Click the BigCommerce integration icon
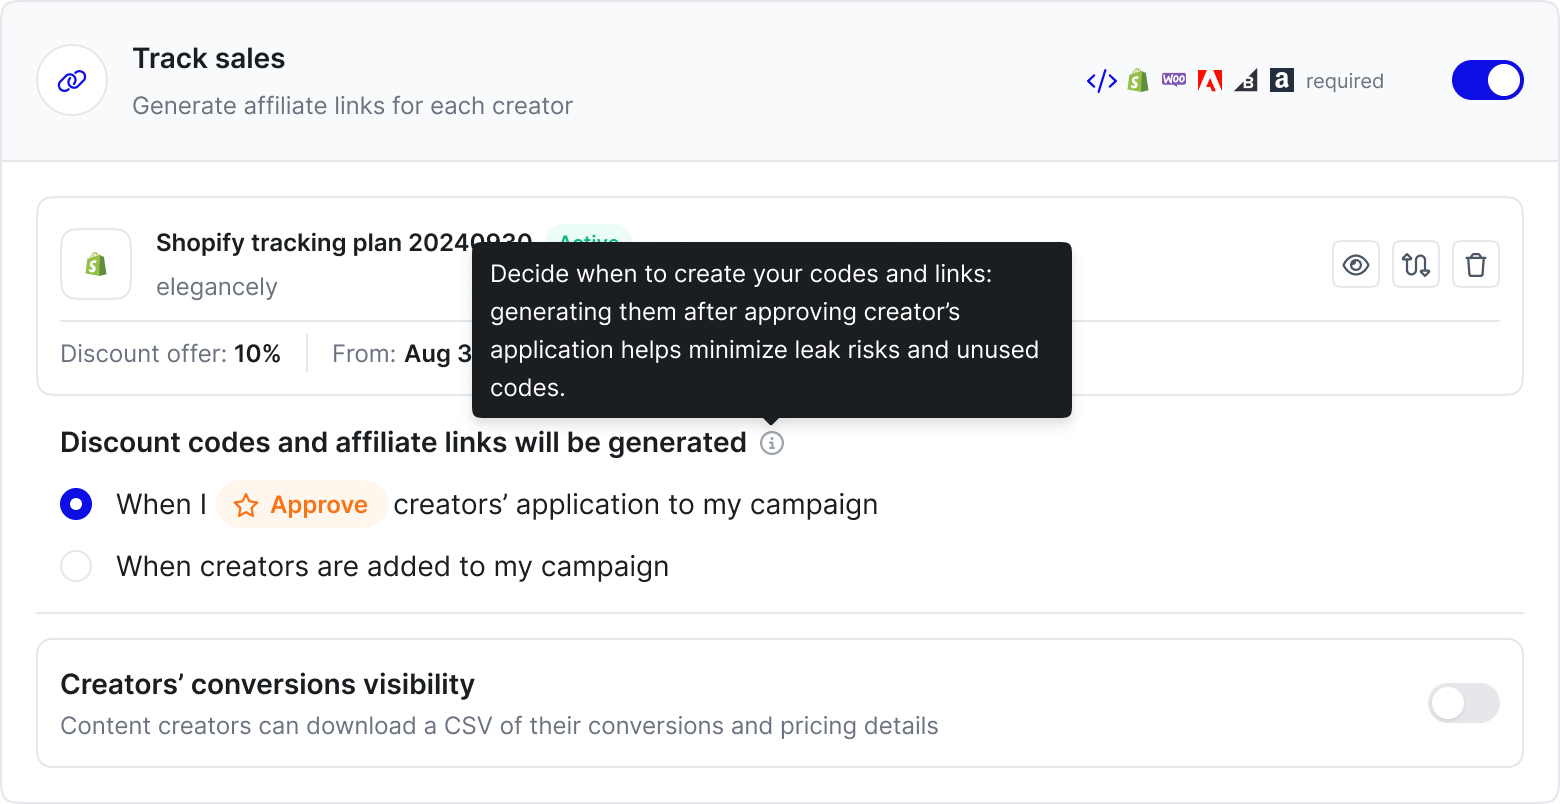The image size is (1560, 804). [x=1246, y=81]
